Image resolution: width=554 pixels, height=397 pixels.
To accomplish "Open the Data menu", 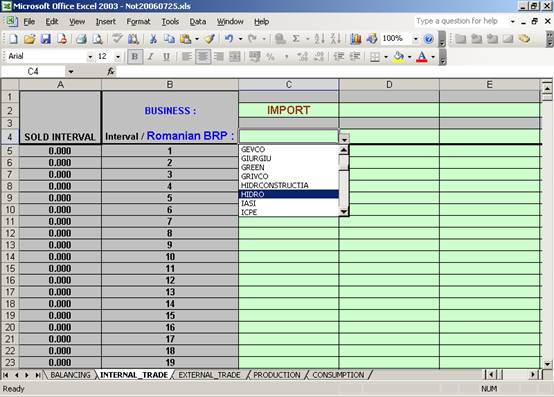I will tap(198, 22).
